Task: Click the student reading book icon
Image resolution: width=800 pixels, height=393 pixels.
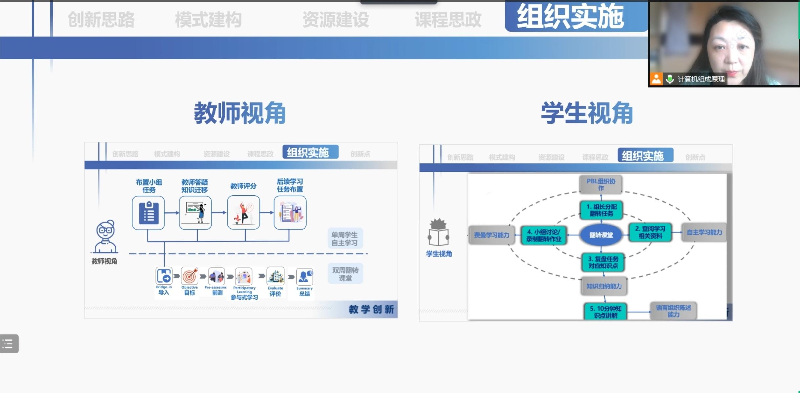Action: tap(439, 233)
